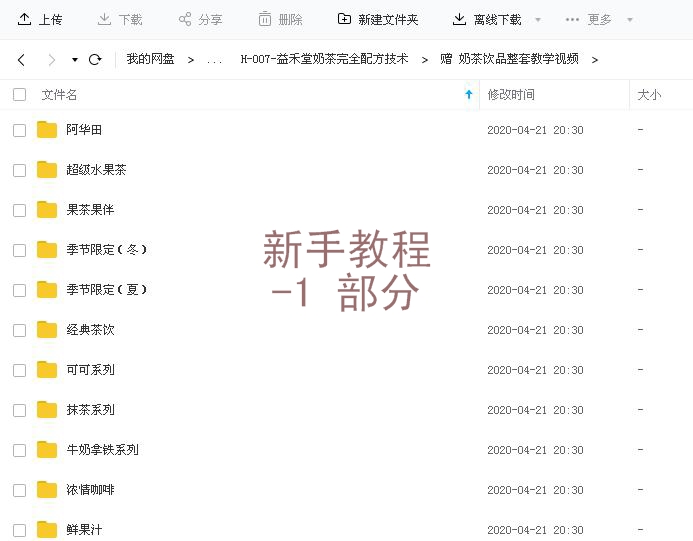Open the 经典茶饮 folder icon
The height and width of the screenshot is (541, 693).
(47, 329)
